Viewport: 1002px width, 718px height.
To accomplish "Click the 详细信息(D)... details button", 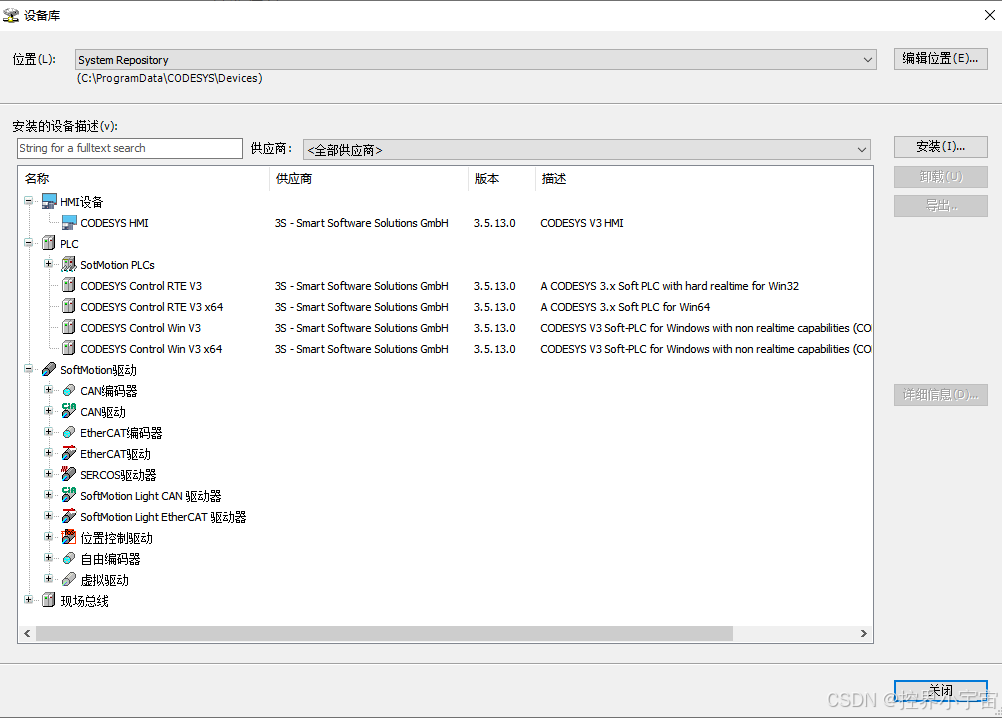I will click(x=941, y=395).
